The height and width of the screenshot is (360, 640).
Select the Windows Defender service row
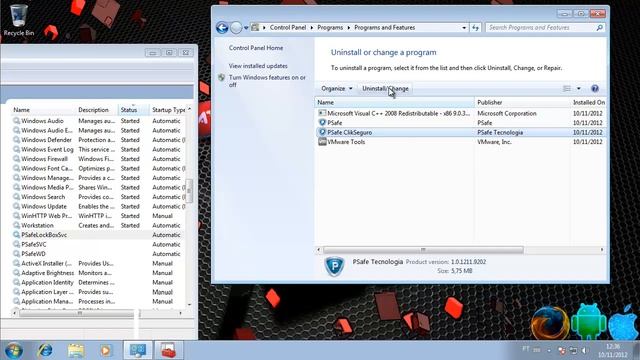pos(98,140)
